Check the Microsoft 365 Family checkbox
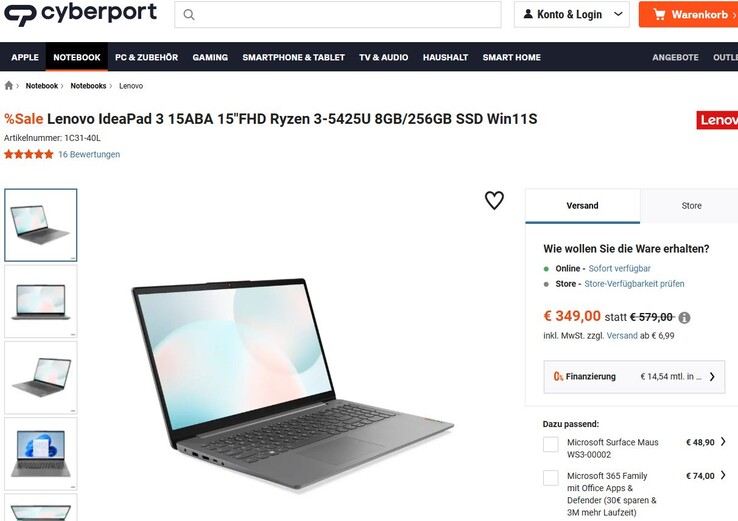Screen dimensions: 738x521 551,478
